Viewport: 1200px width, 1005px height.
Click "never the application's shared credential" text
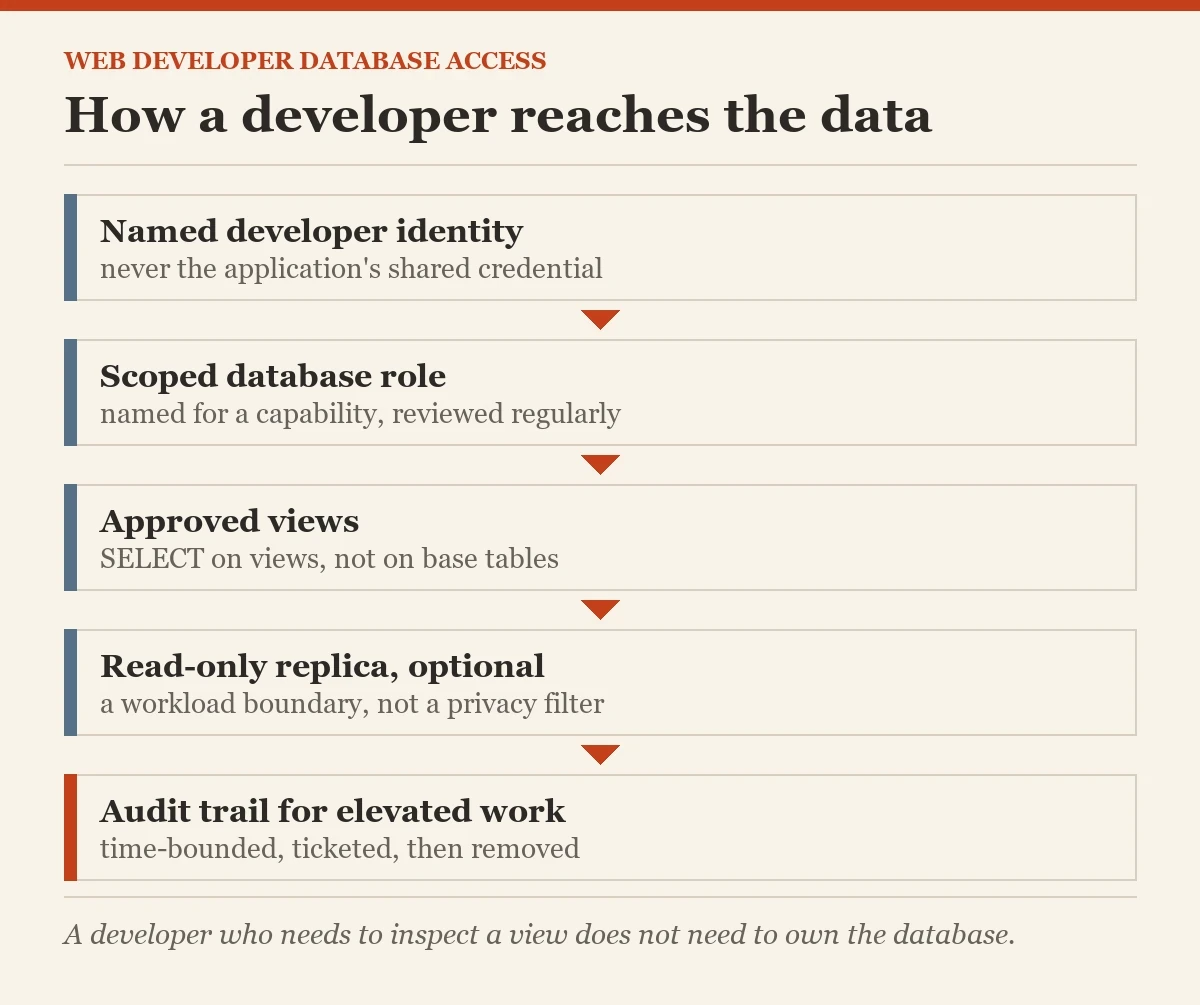(x=351, y=269)
